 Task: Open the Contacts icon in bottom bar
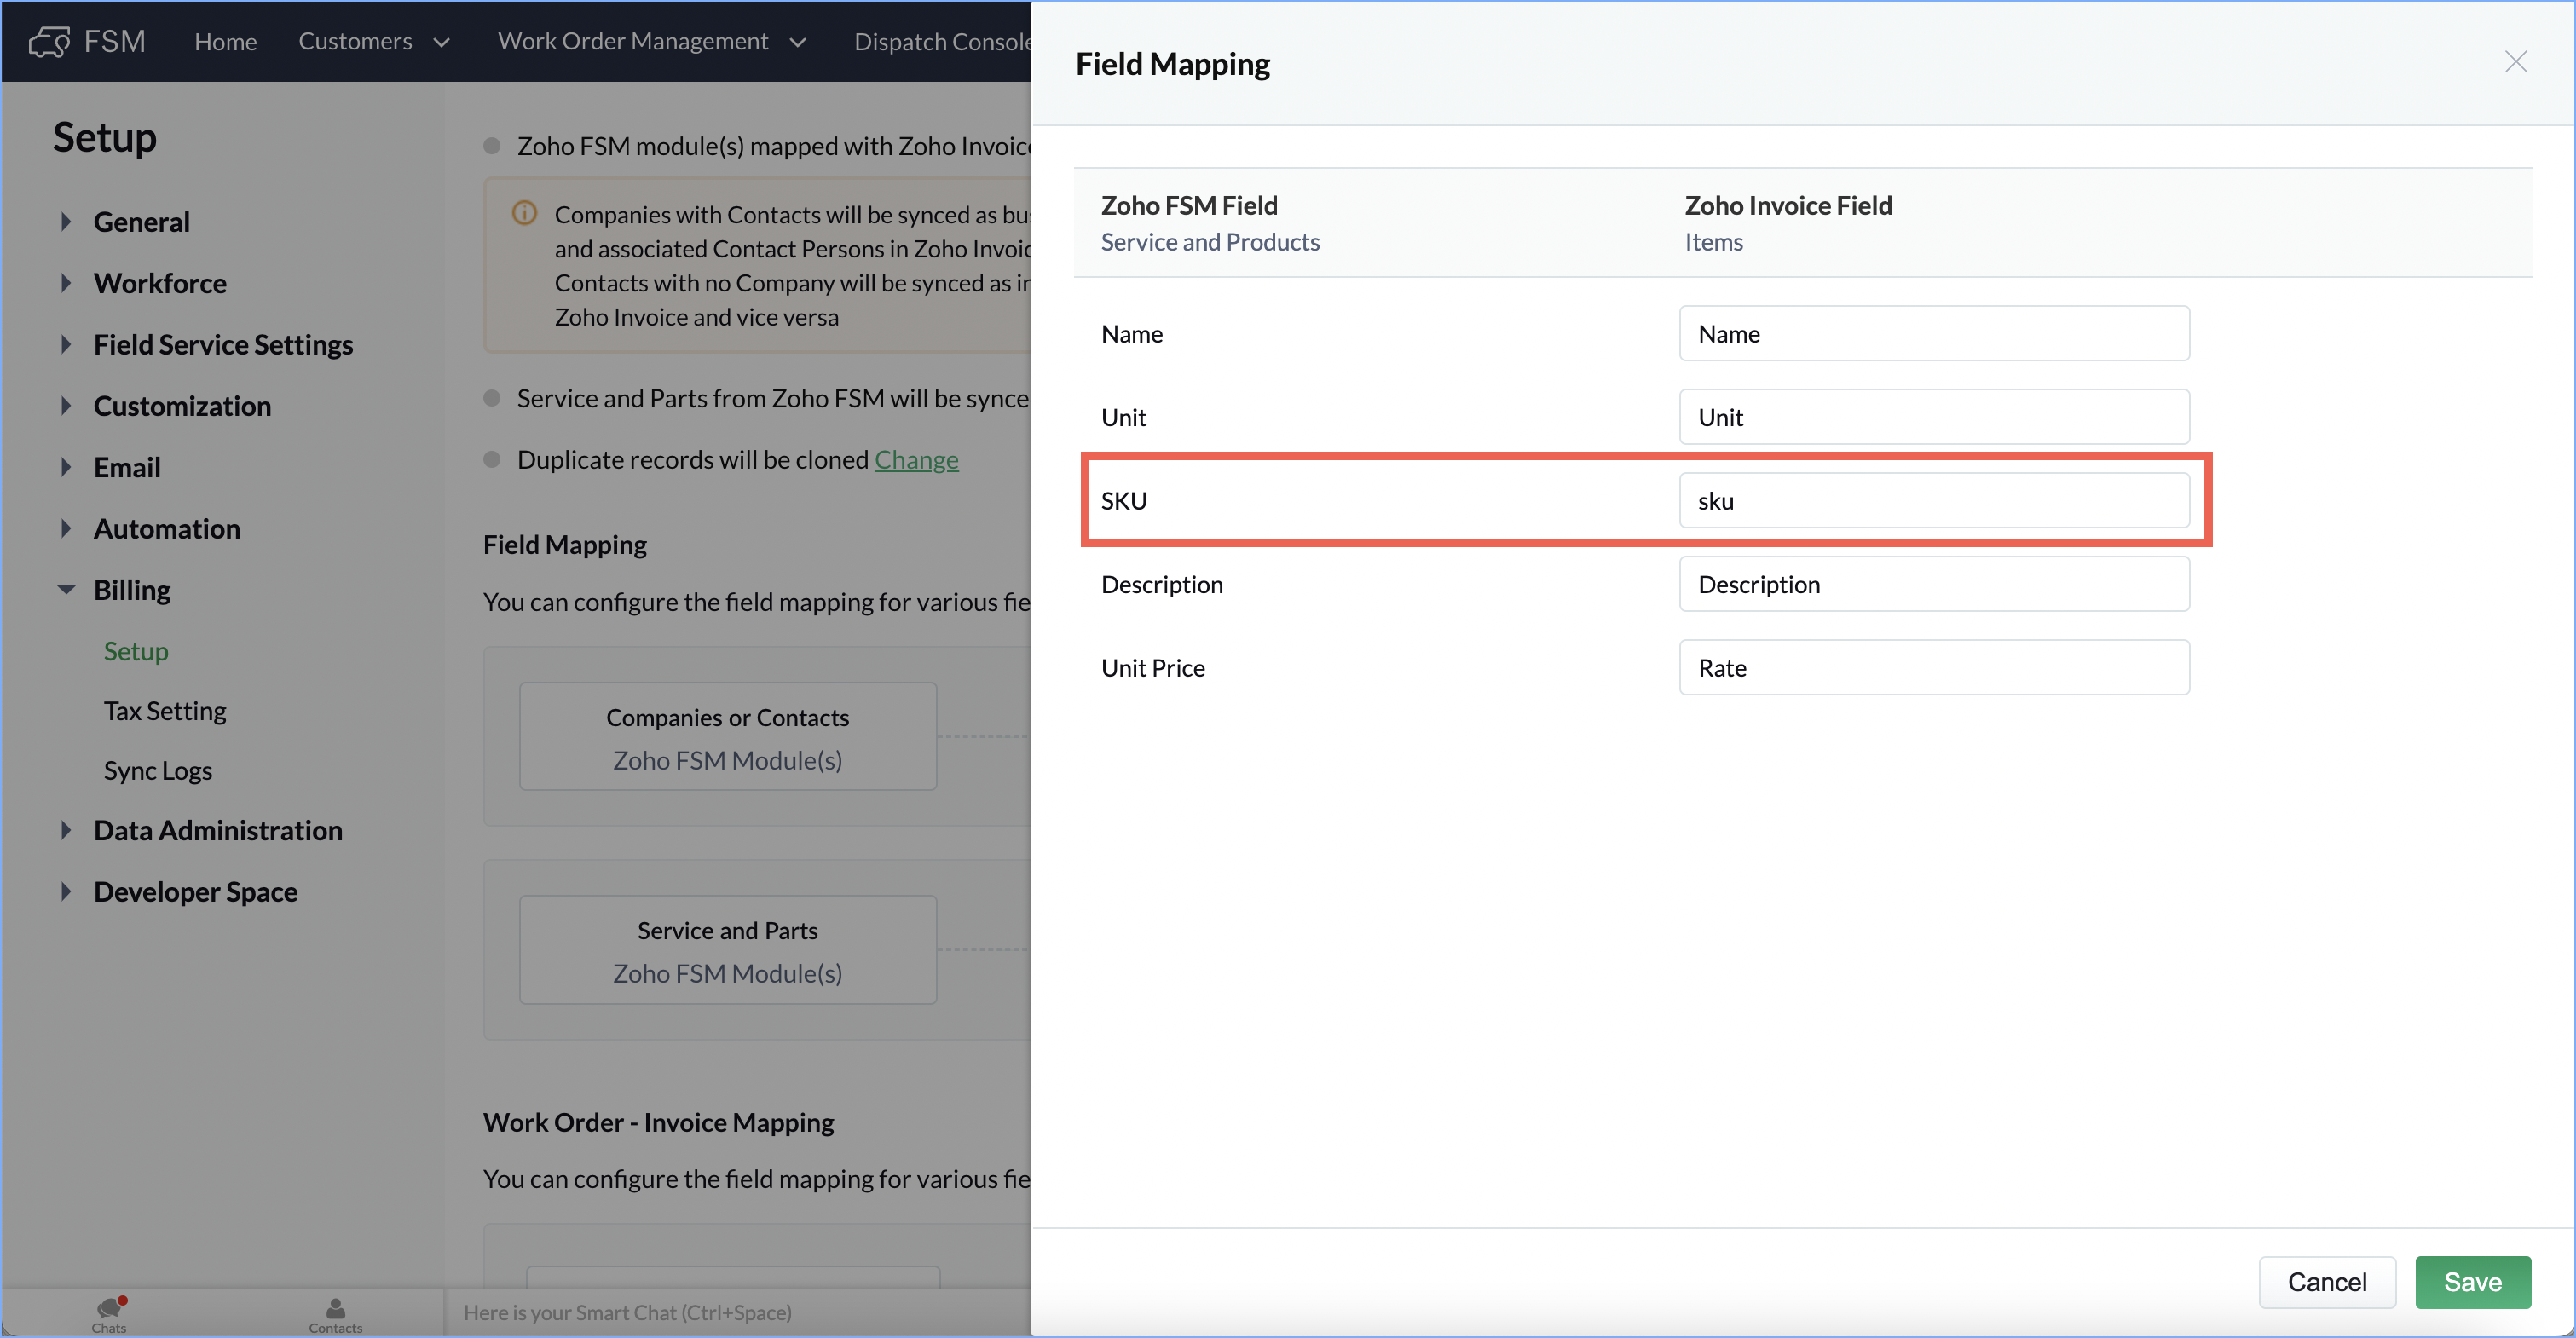tap(335, 1312)
